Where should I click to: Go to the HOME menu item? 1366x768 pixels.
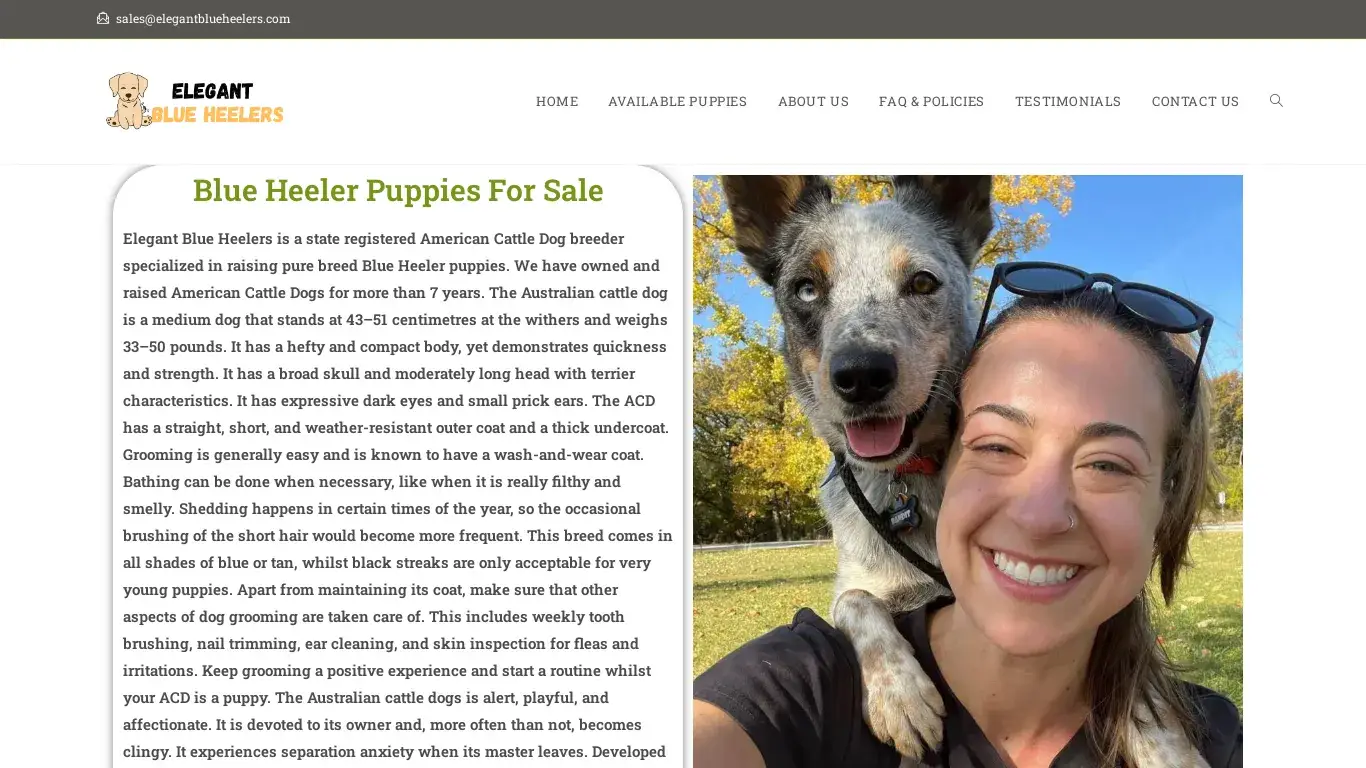(557, 101)
